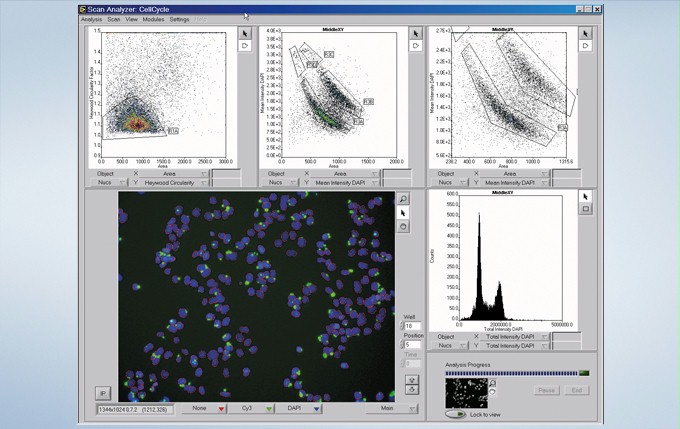Click the R1a gate label in circularity plot
The width and height of the screenshot is (680, 429).
[x=173, y=131]
